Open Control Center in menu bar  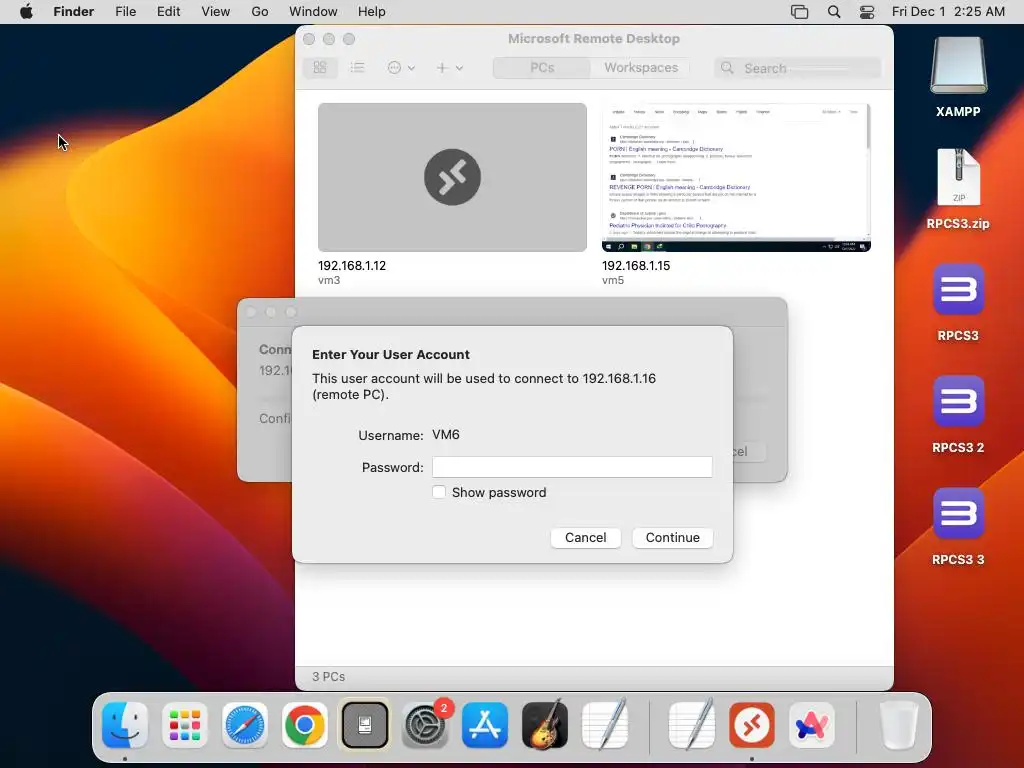point(867,12)
